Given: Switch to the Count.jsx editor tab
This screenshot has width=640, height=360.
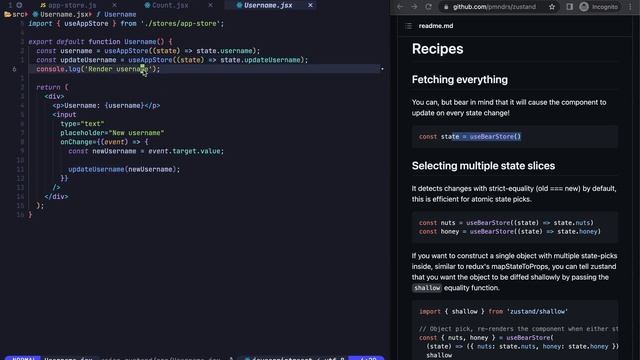Looking at the screenshot, I should pyautogui.click(x=170, y=5).
